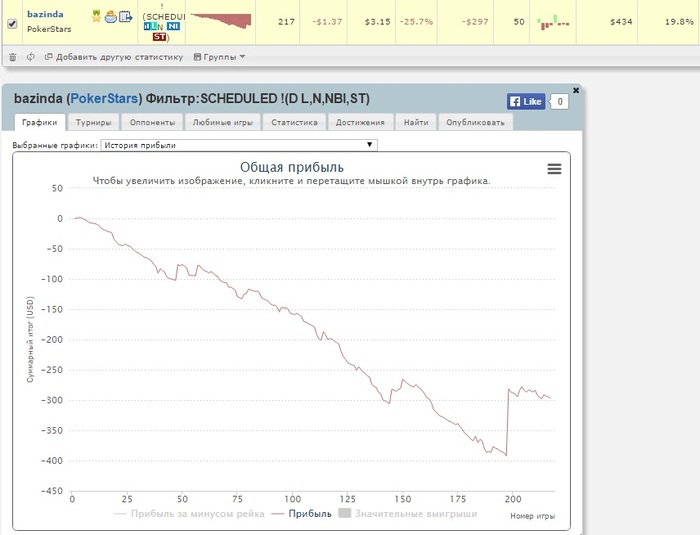
Task: Click the gold star badge icon
Action: (96, 17)
